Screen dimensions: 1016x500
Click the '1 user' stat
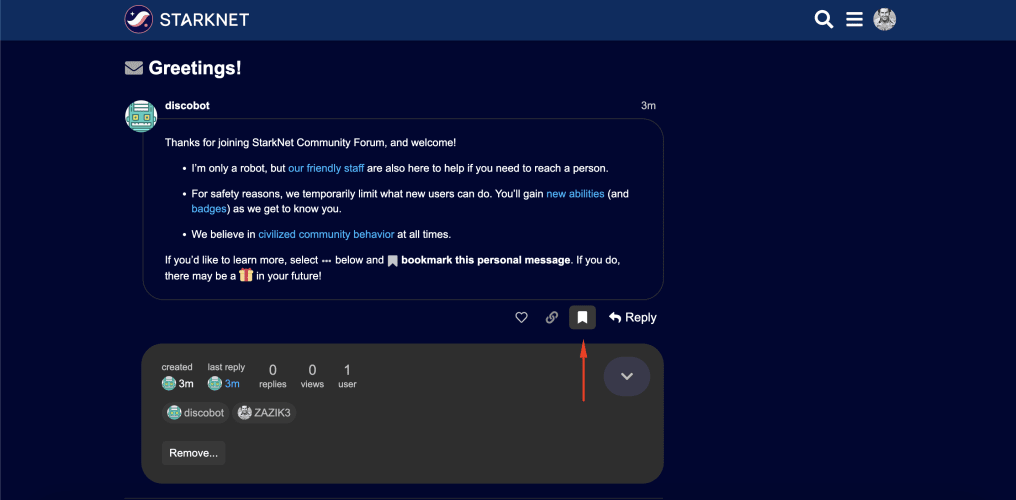(347, 376)
